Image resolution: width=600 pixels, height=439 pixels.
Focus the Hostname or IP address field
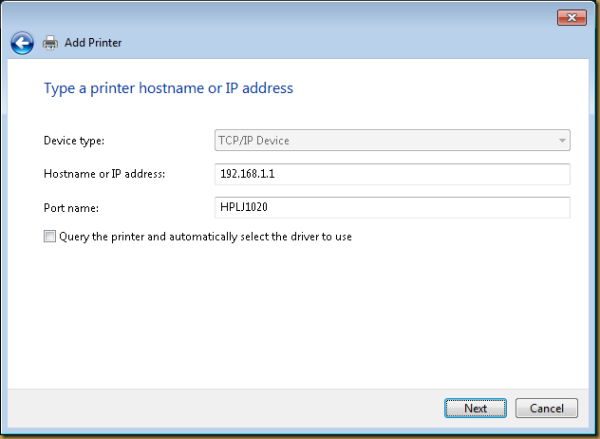tap(392, 174)
